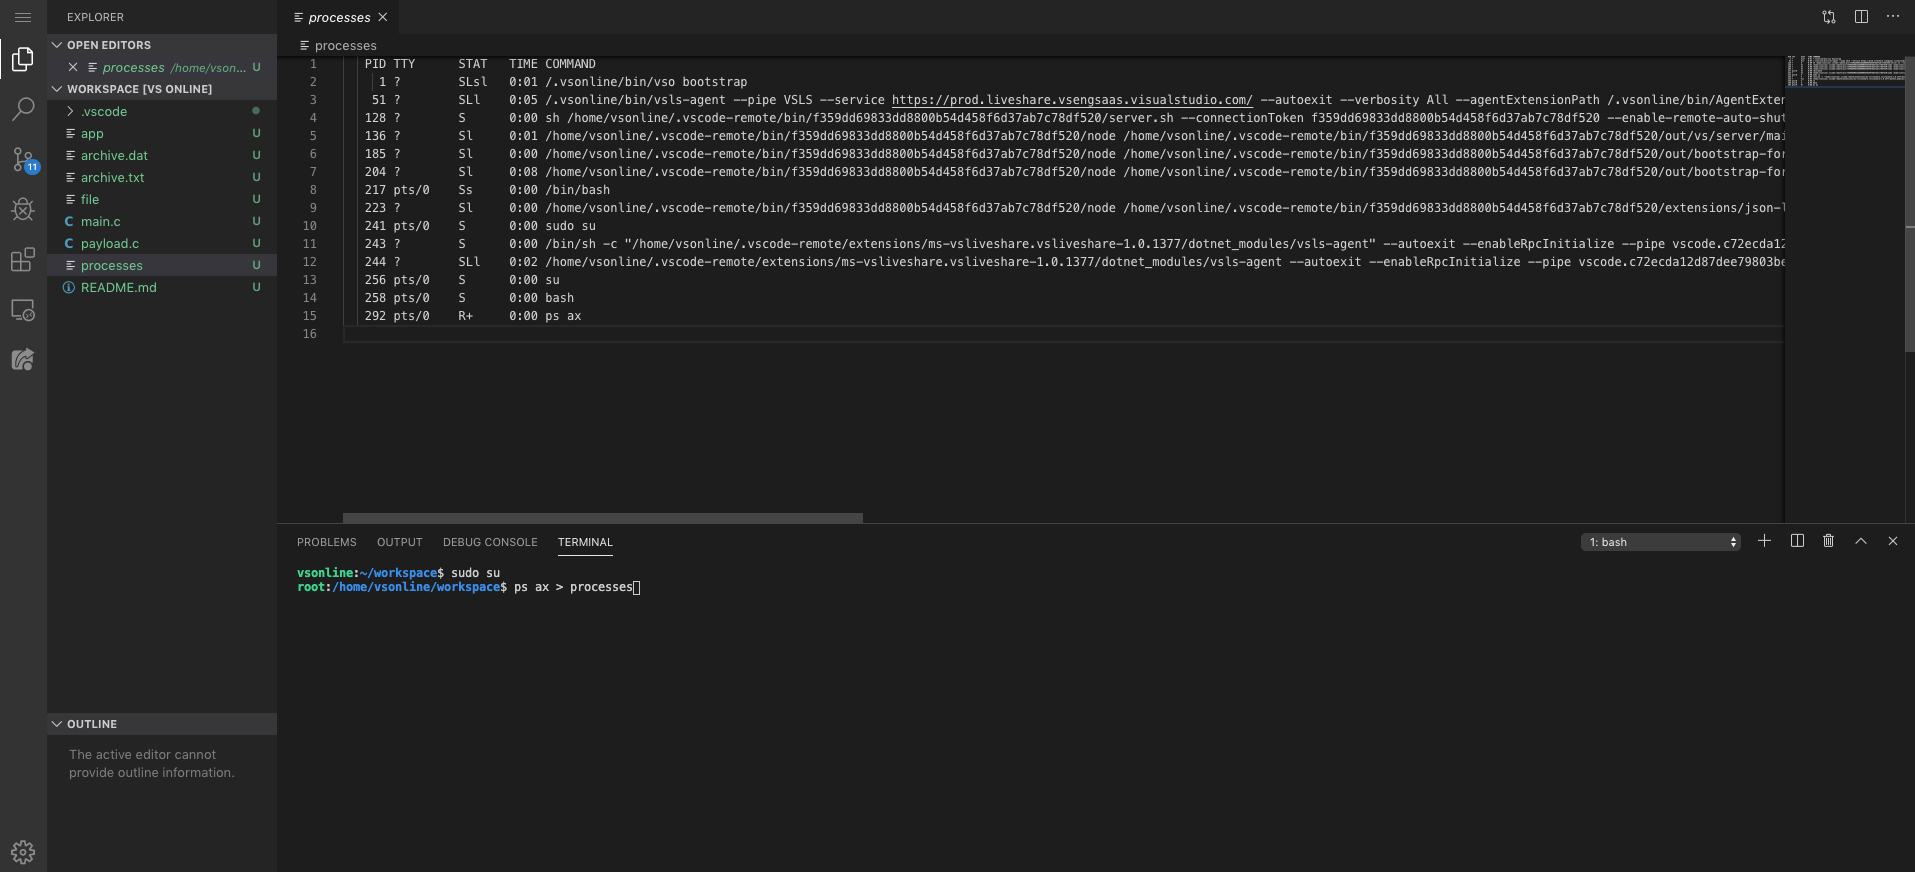Create a new terminal with plus icon
This screenshot has width=1915, height=872.
click(x=1765, y=541)
